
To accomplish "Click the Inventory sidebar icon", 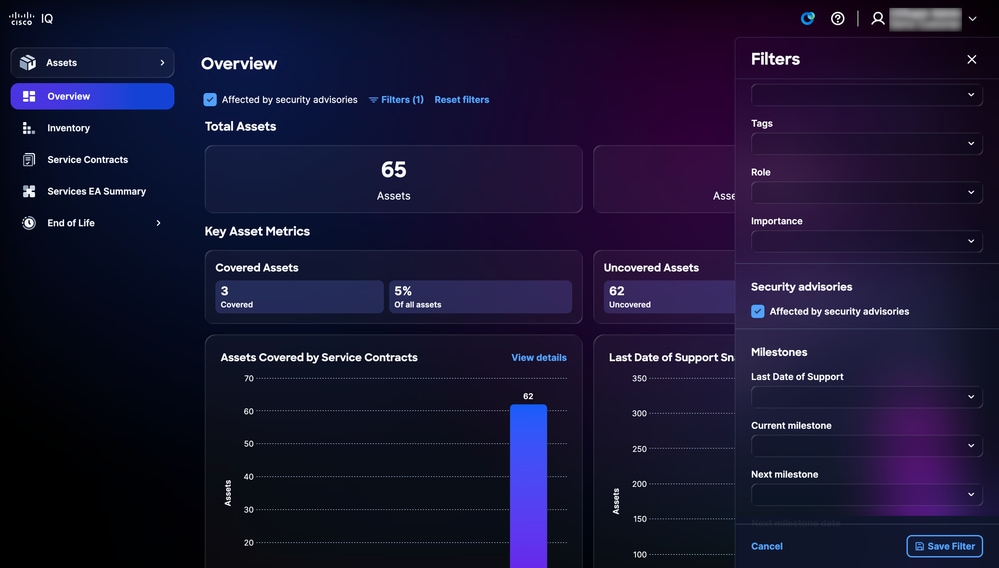I will (29, 128).
